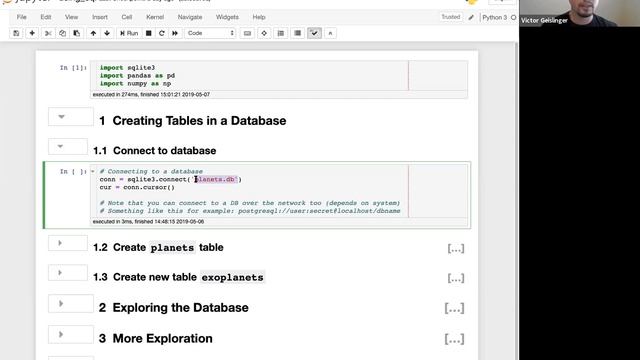640x360 pixels.
Task: Collapse the 1.1 Connect to database heading
Action: coord(60,147)
